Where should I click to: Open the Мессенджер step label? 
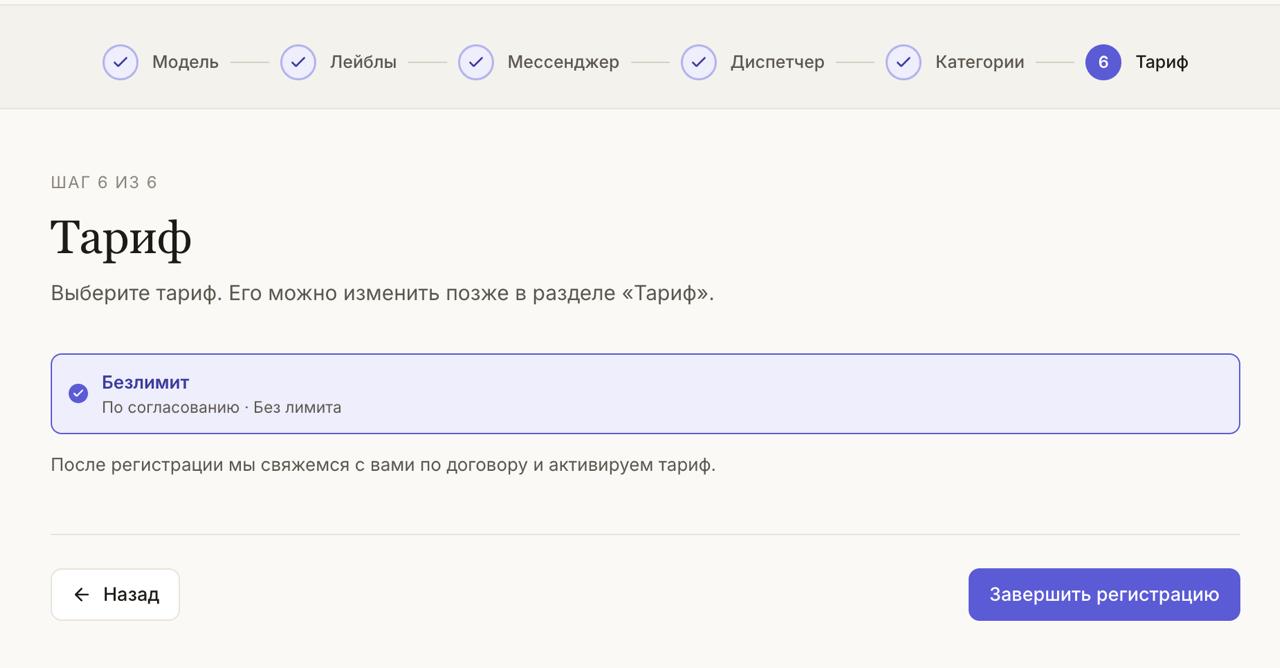click(x=563, y=62)
